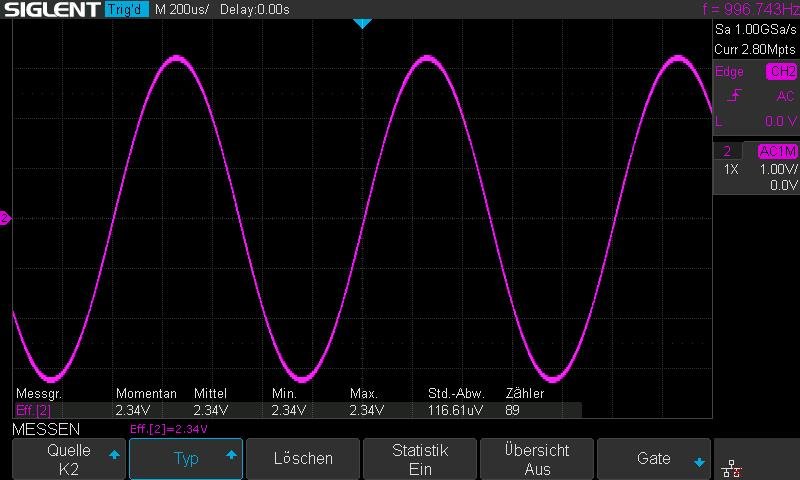Expand the Gate submenu
The image size is (800, 480).
[654, 459]
